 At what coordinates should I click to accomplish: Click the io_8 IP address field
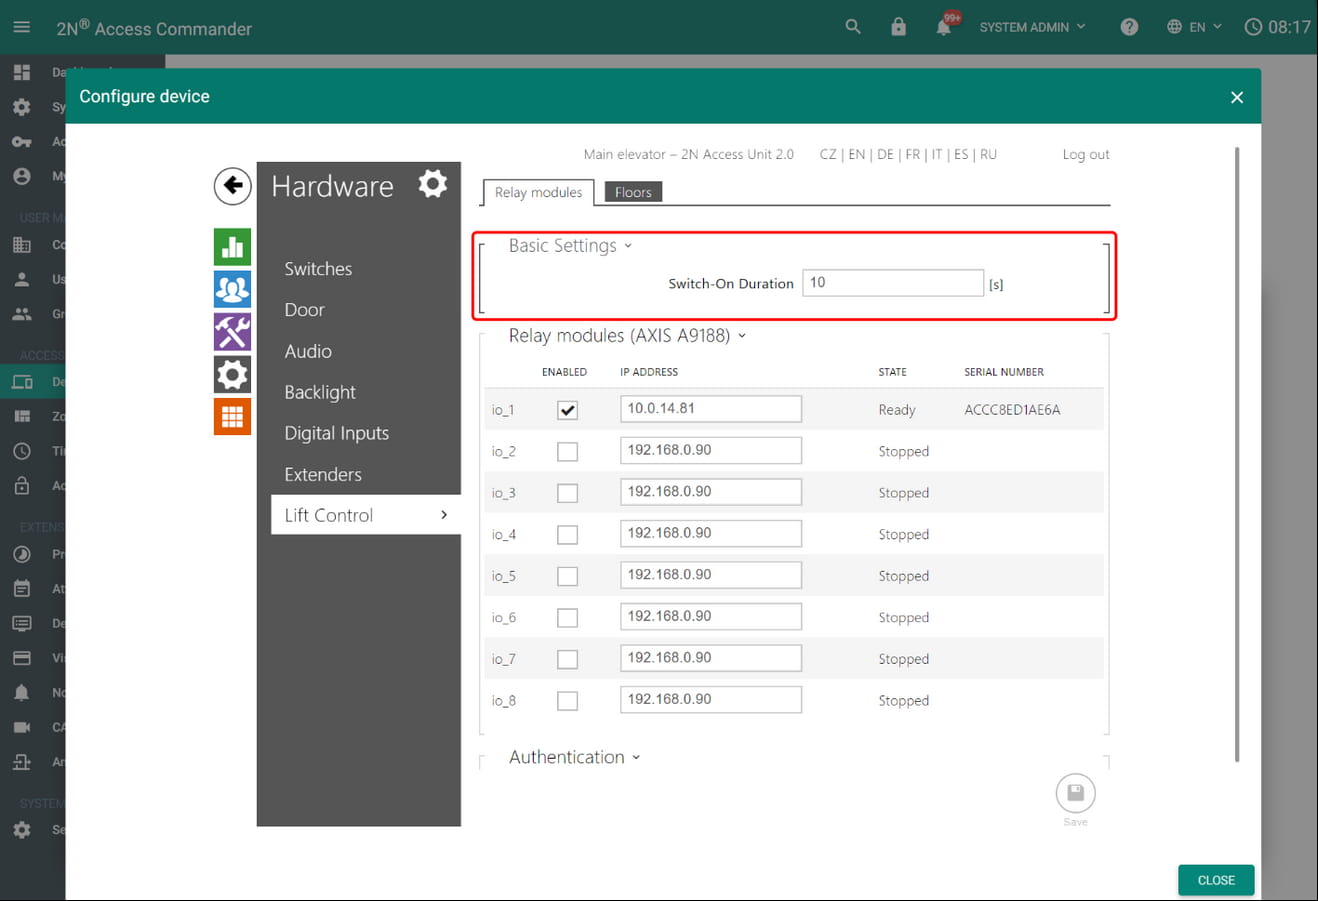(x=711, y=699)
